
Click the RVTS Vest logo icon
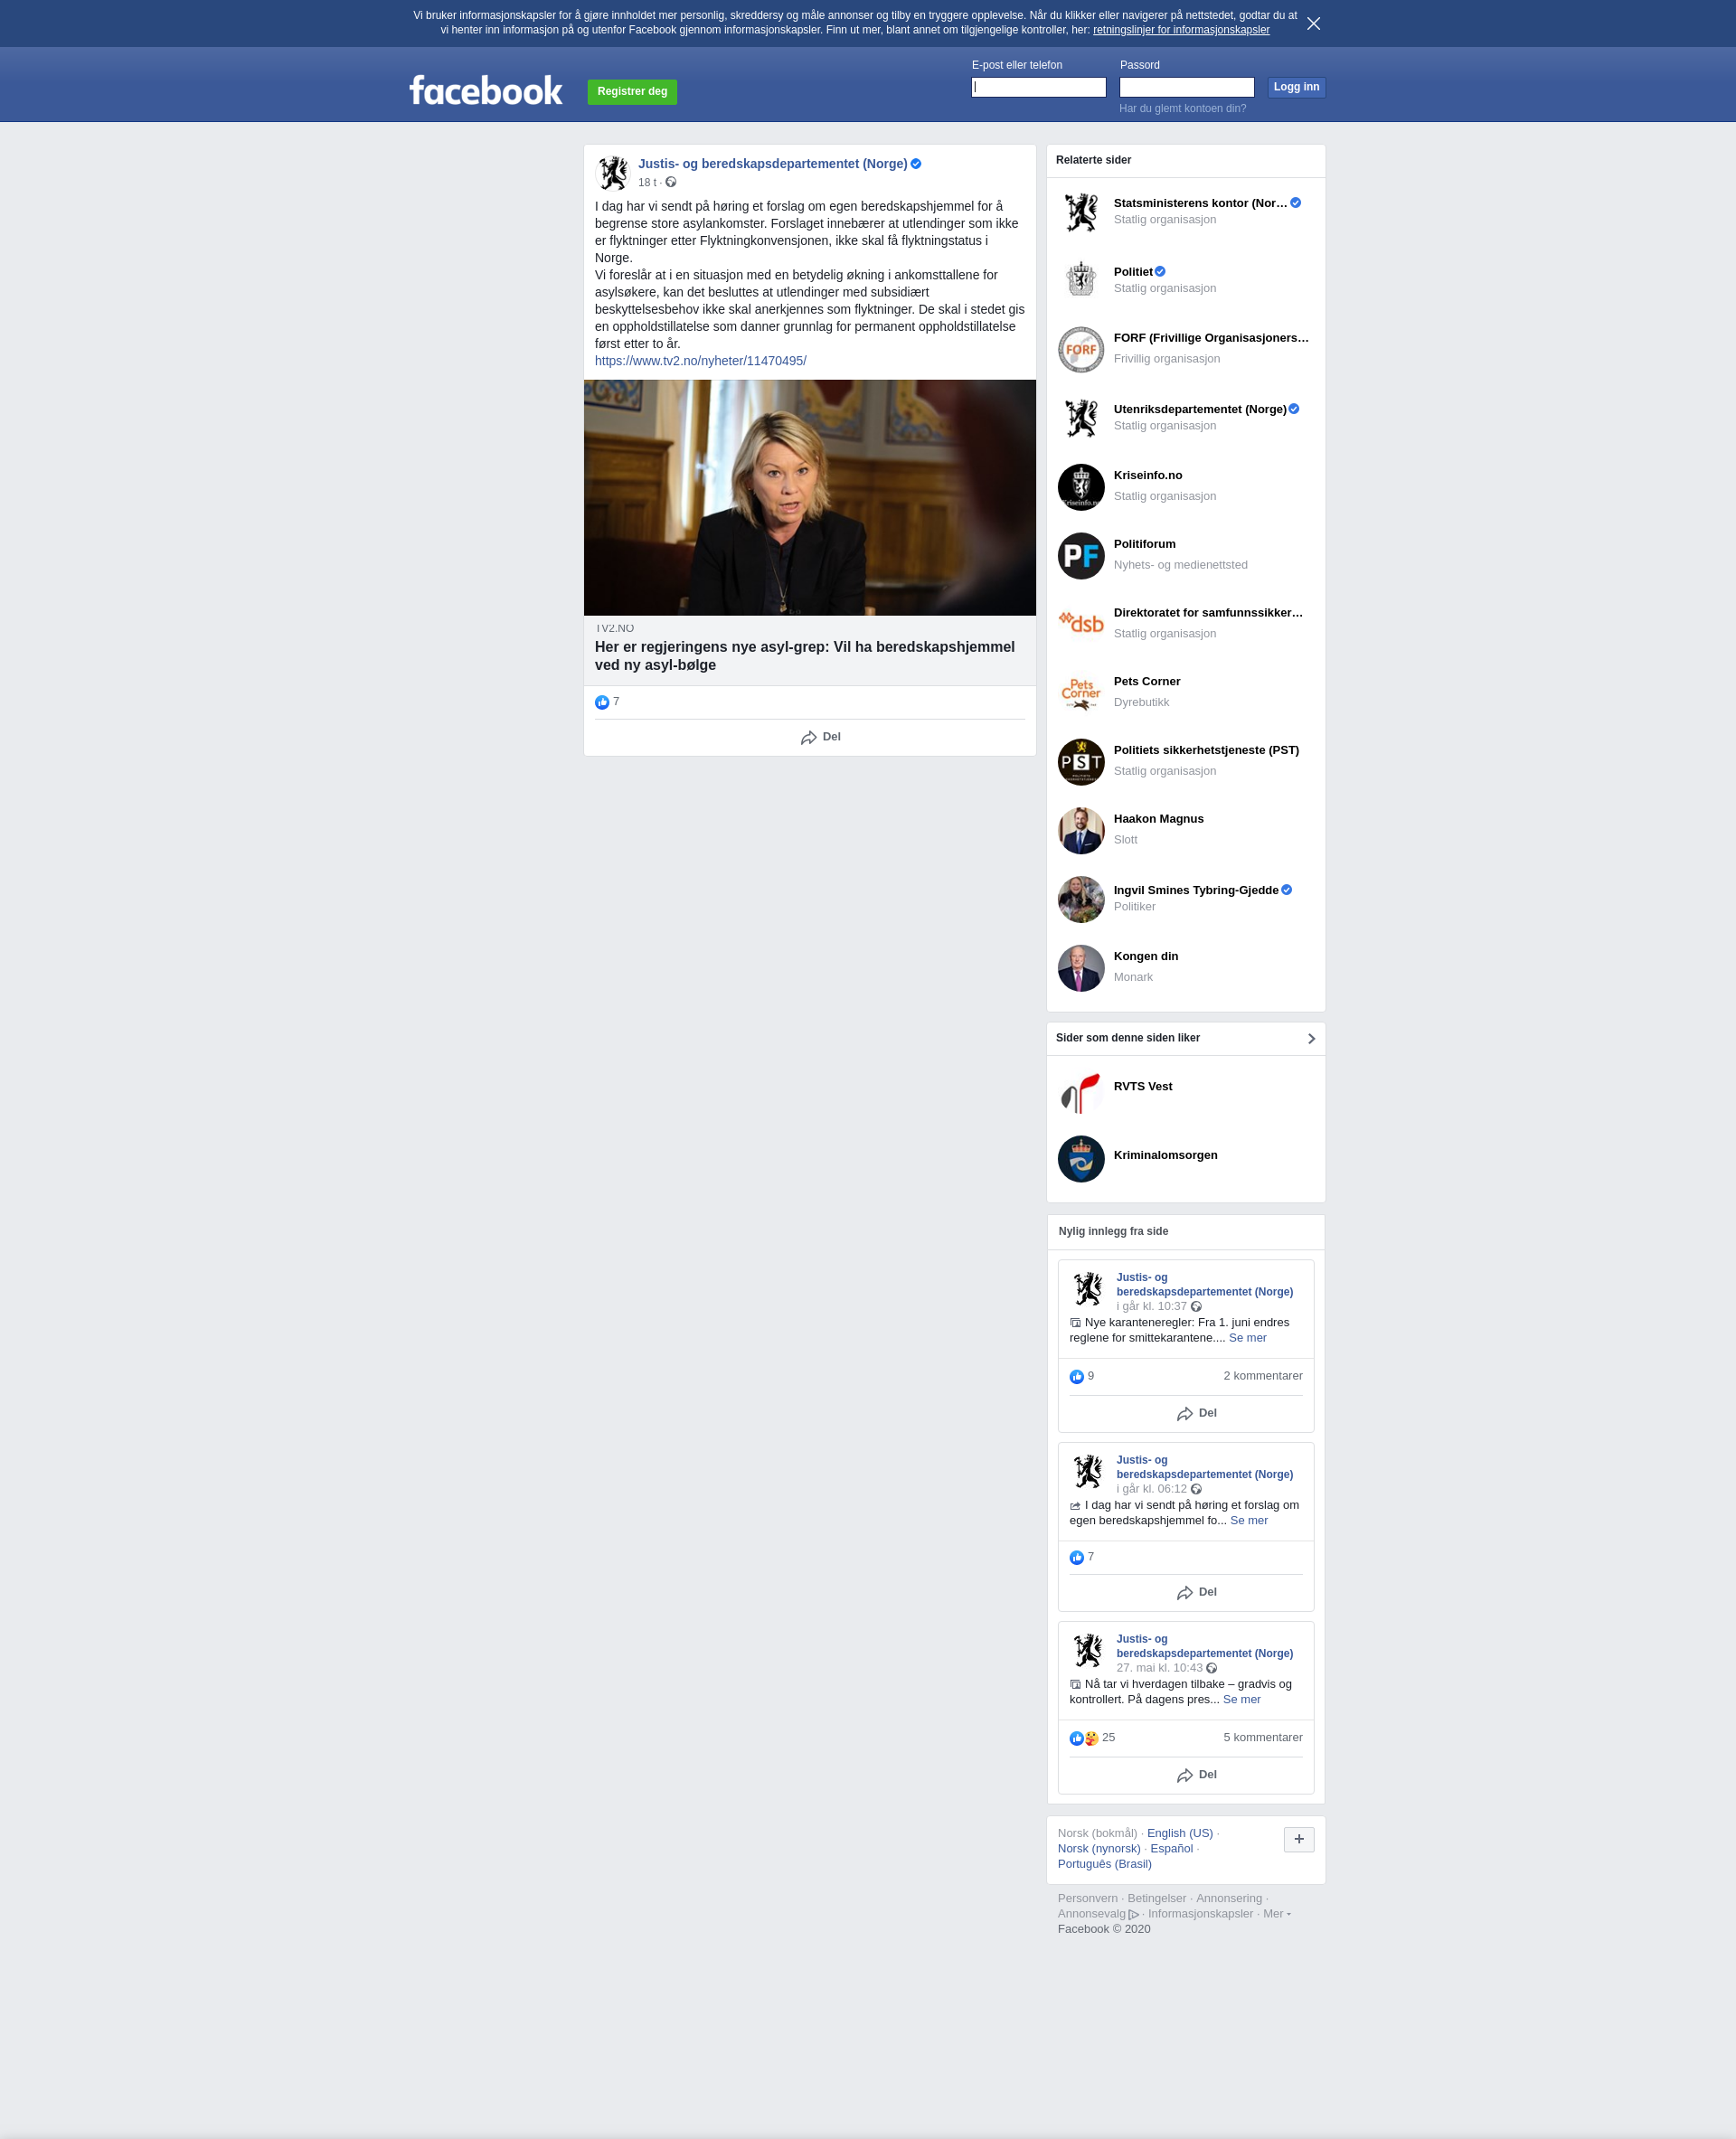click(x=1081, y=1092)
